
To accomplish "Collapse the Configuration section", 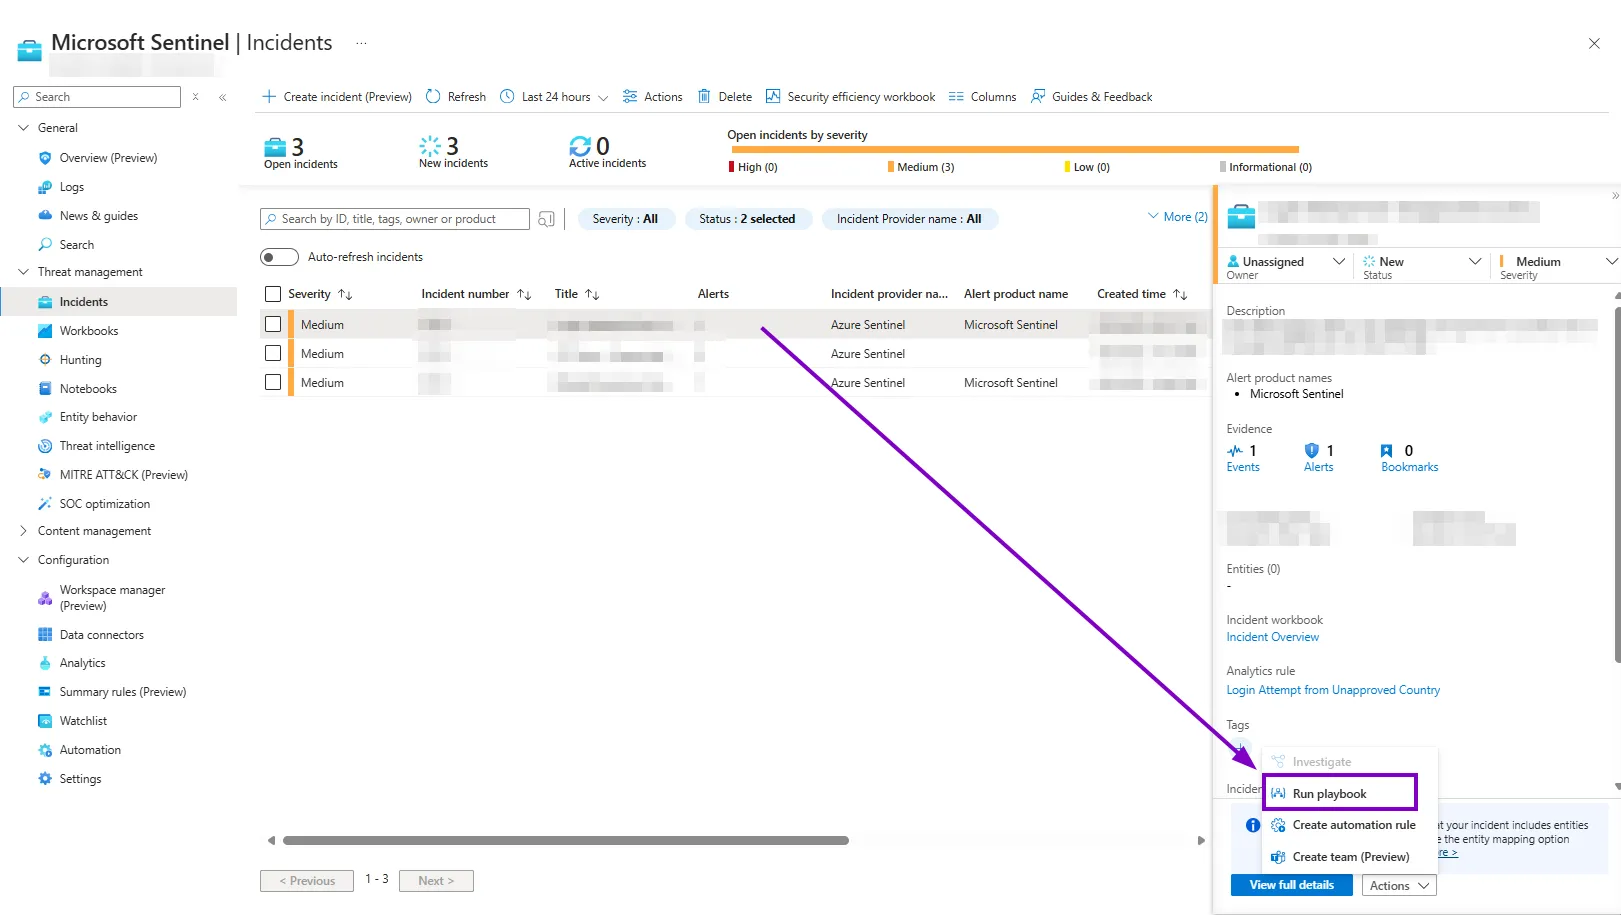I will [23, 560].
